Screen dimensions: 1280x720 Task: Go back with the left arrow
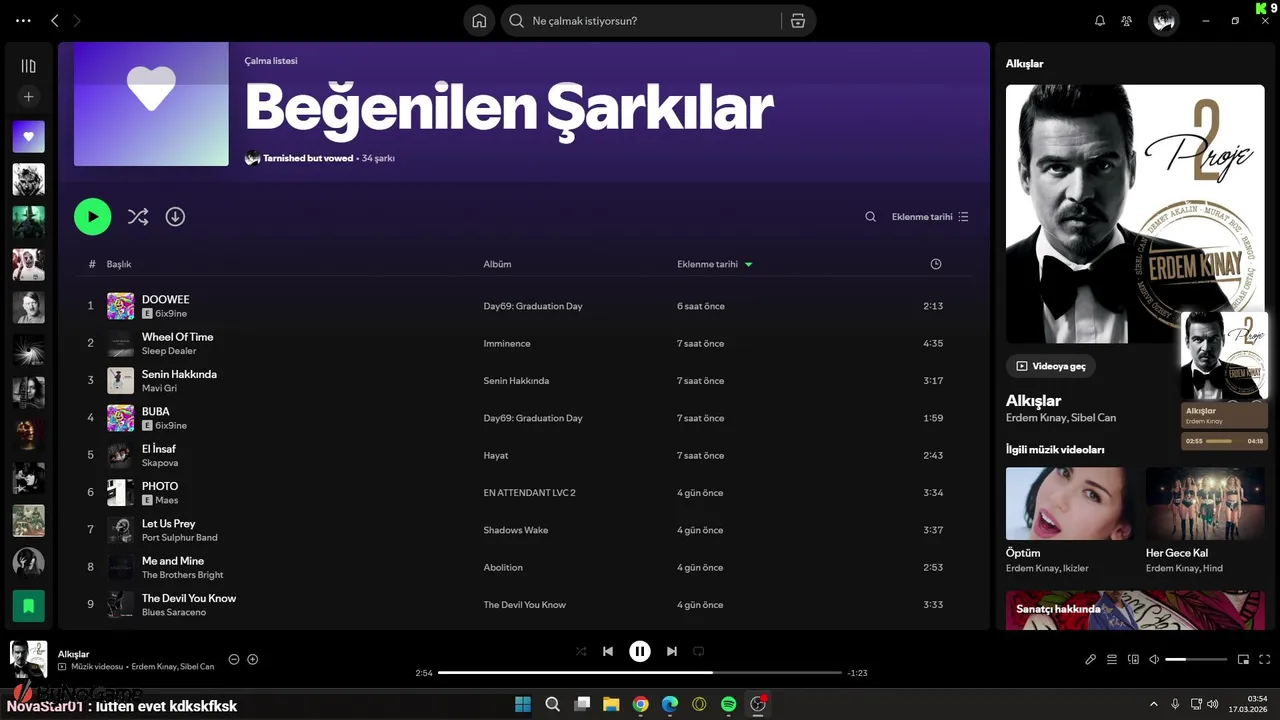(55, 21)
